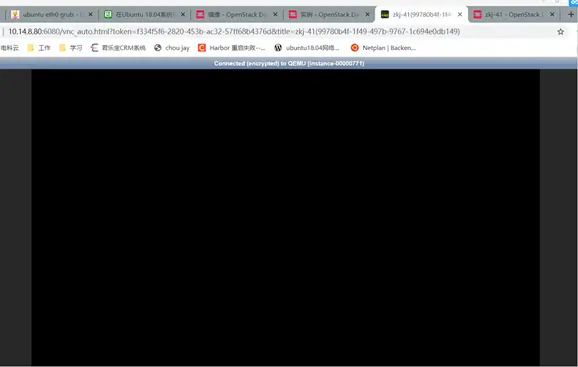The image size is (578, 367).
Task: Click the CRM icon beside '群乐宝CRM系统'
Action: pyautogui.click(x=94, y=48)
